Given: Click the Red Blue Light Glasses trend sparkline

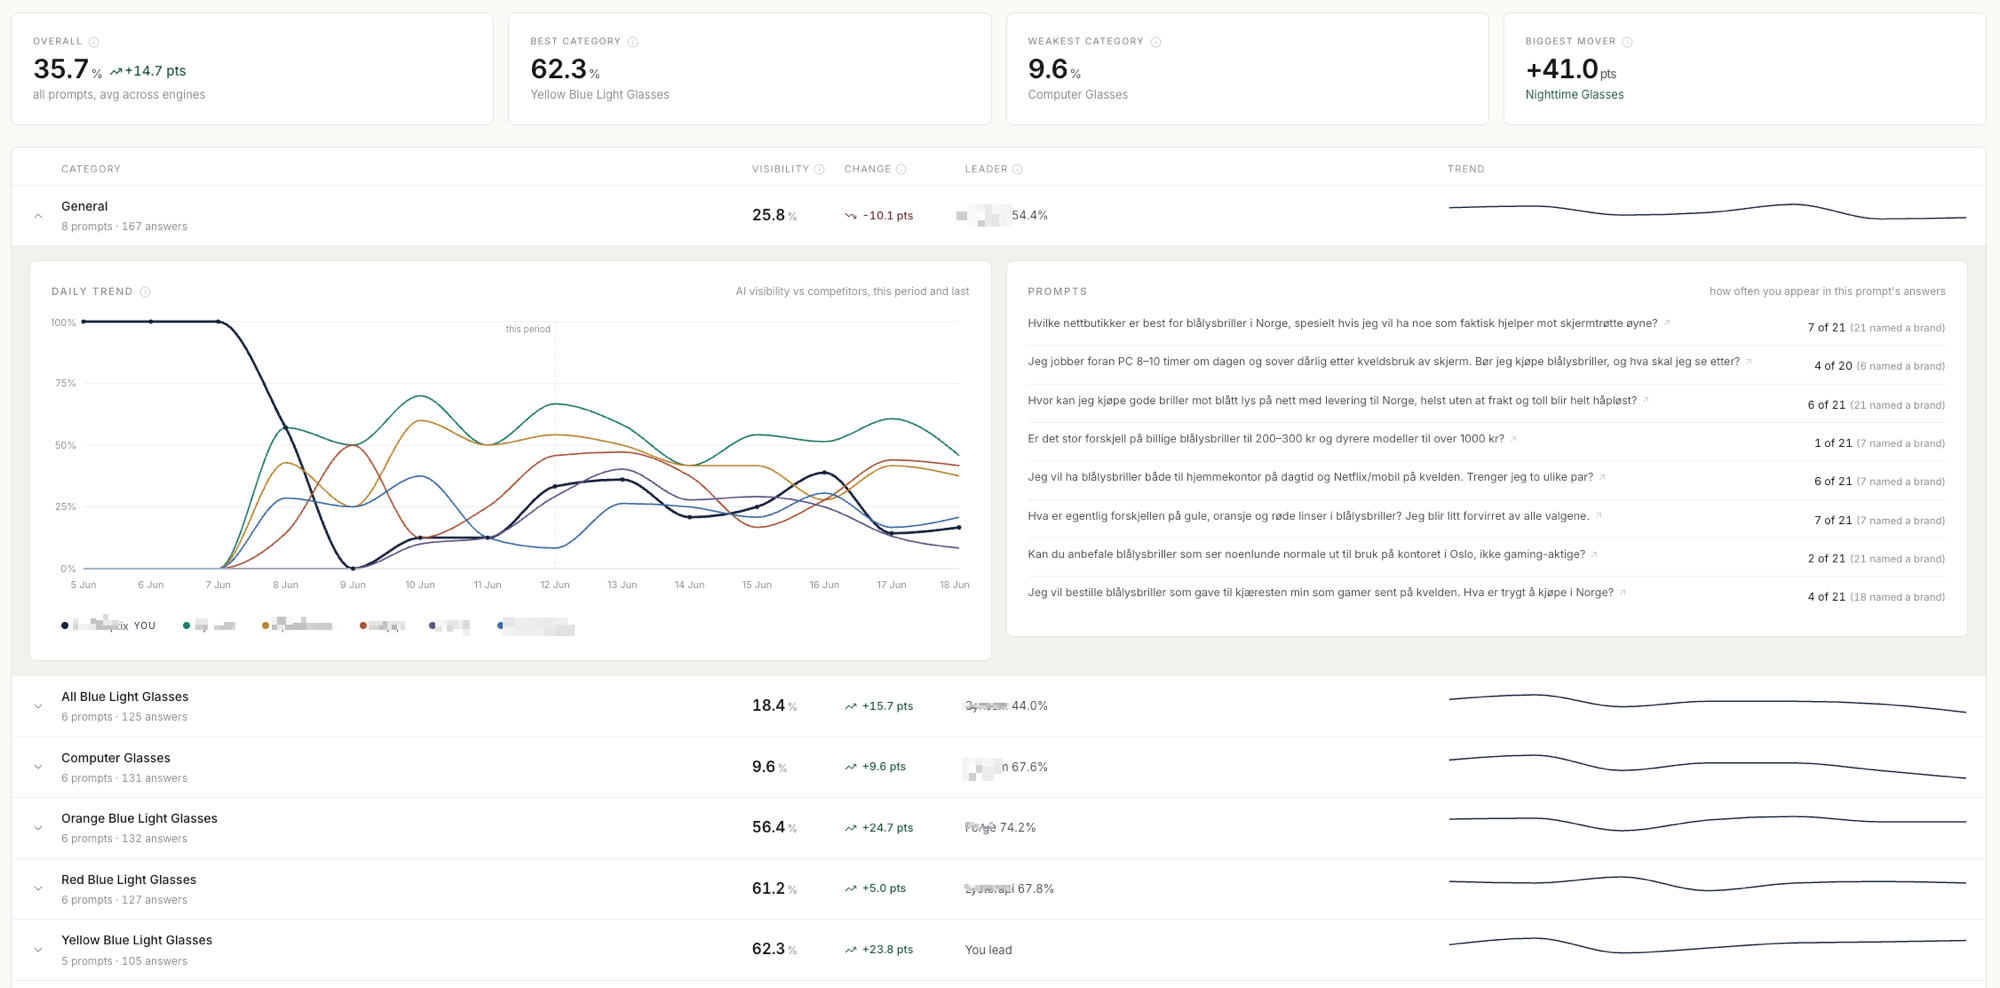Looking at the screenshot, I should tap(1707, 883).
